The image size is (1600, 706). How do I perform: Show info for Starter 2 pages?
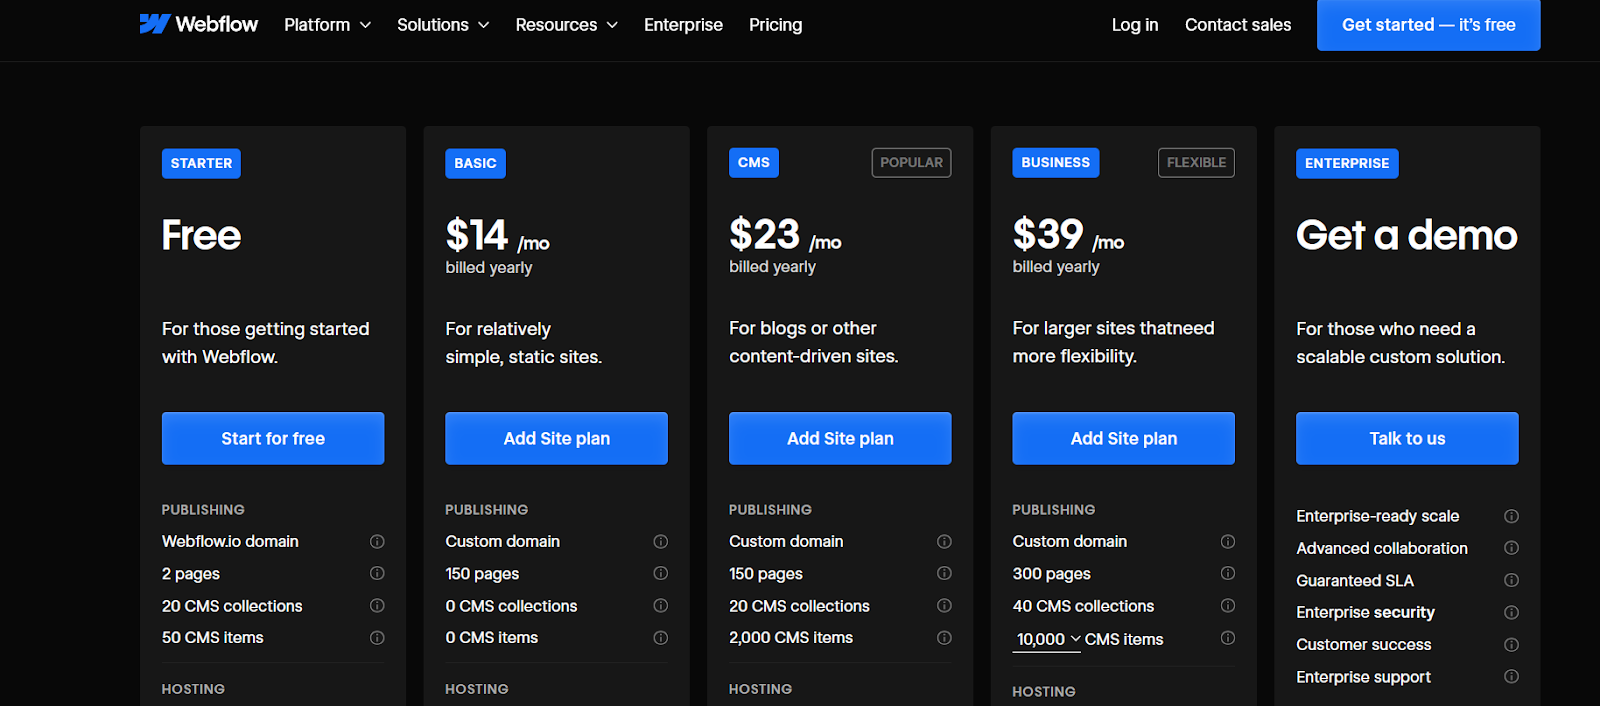point(377,573)
